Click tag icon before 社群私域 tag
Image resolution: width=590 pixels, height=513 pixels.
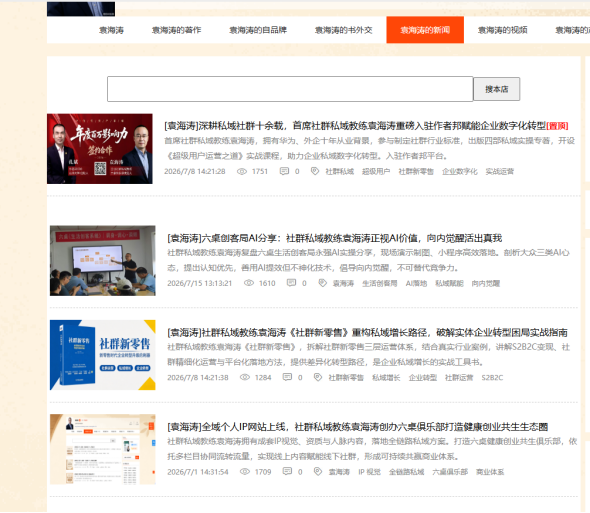coord(315,172)
